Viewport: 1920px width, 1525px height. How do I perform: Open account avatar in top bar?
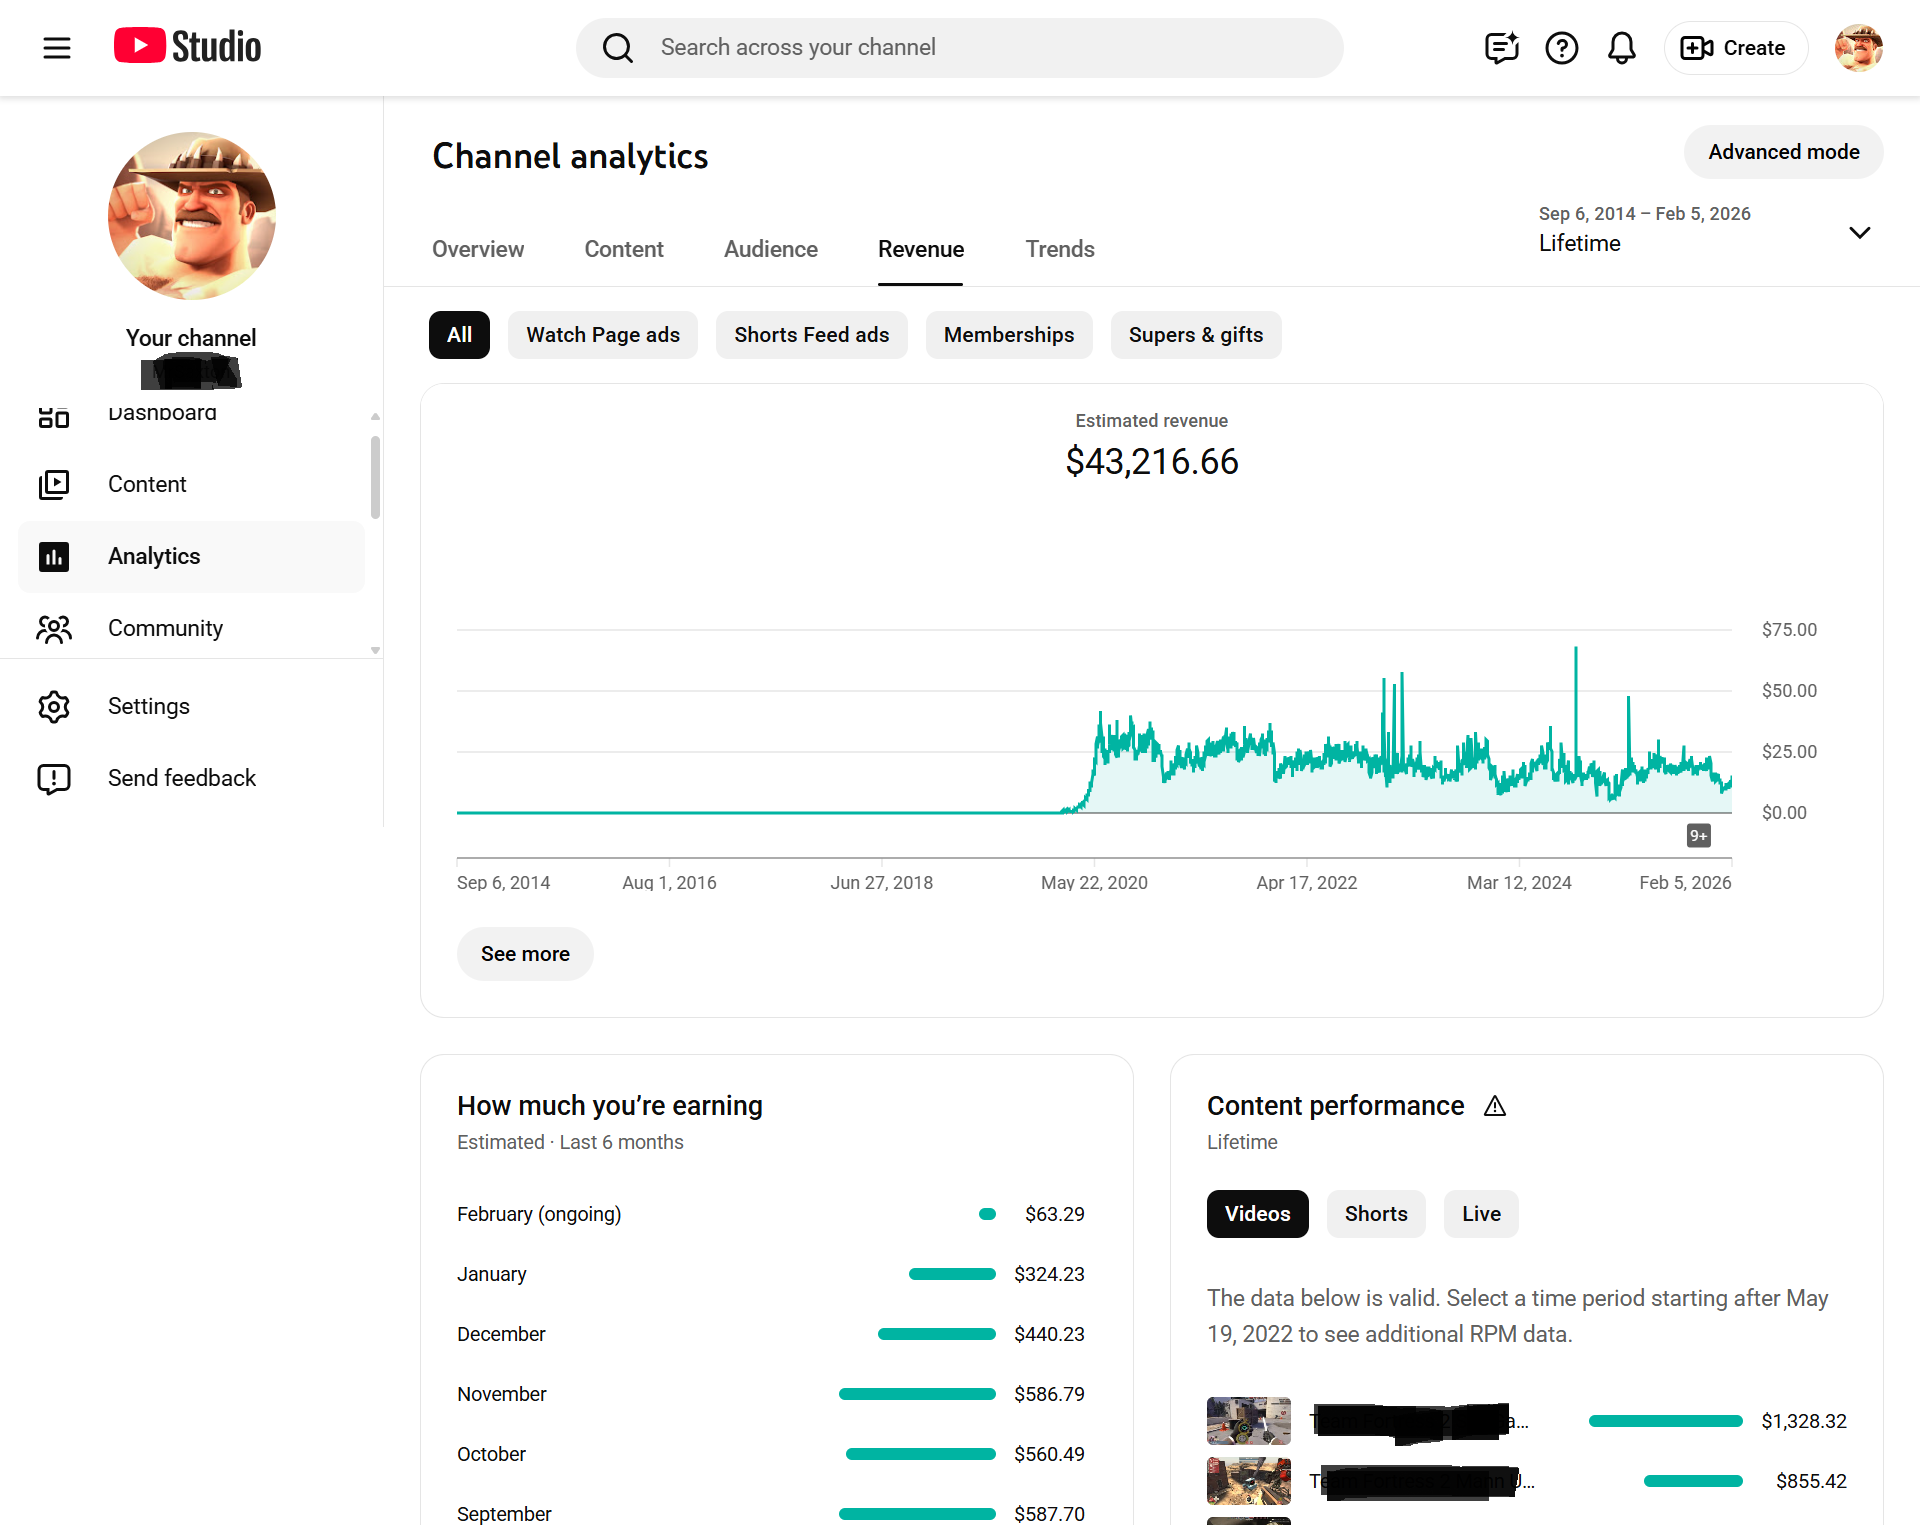pyautogui.click(x=1858, y=47)
